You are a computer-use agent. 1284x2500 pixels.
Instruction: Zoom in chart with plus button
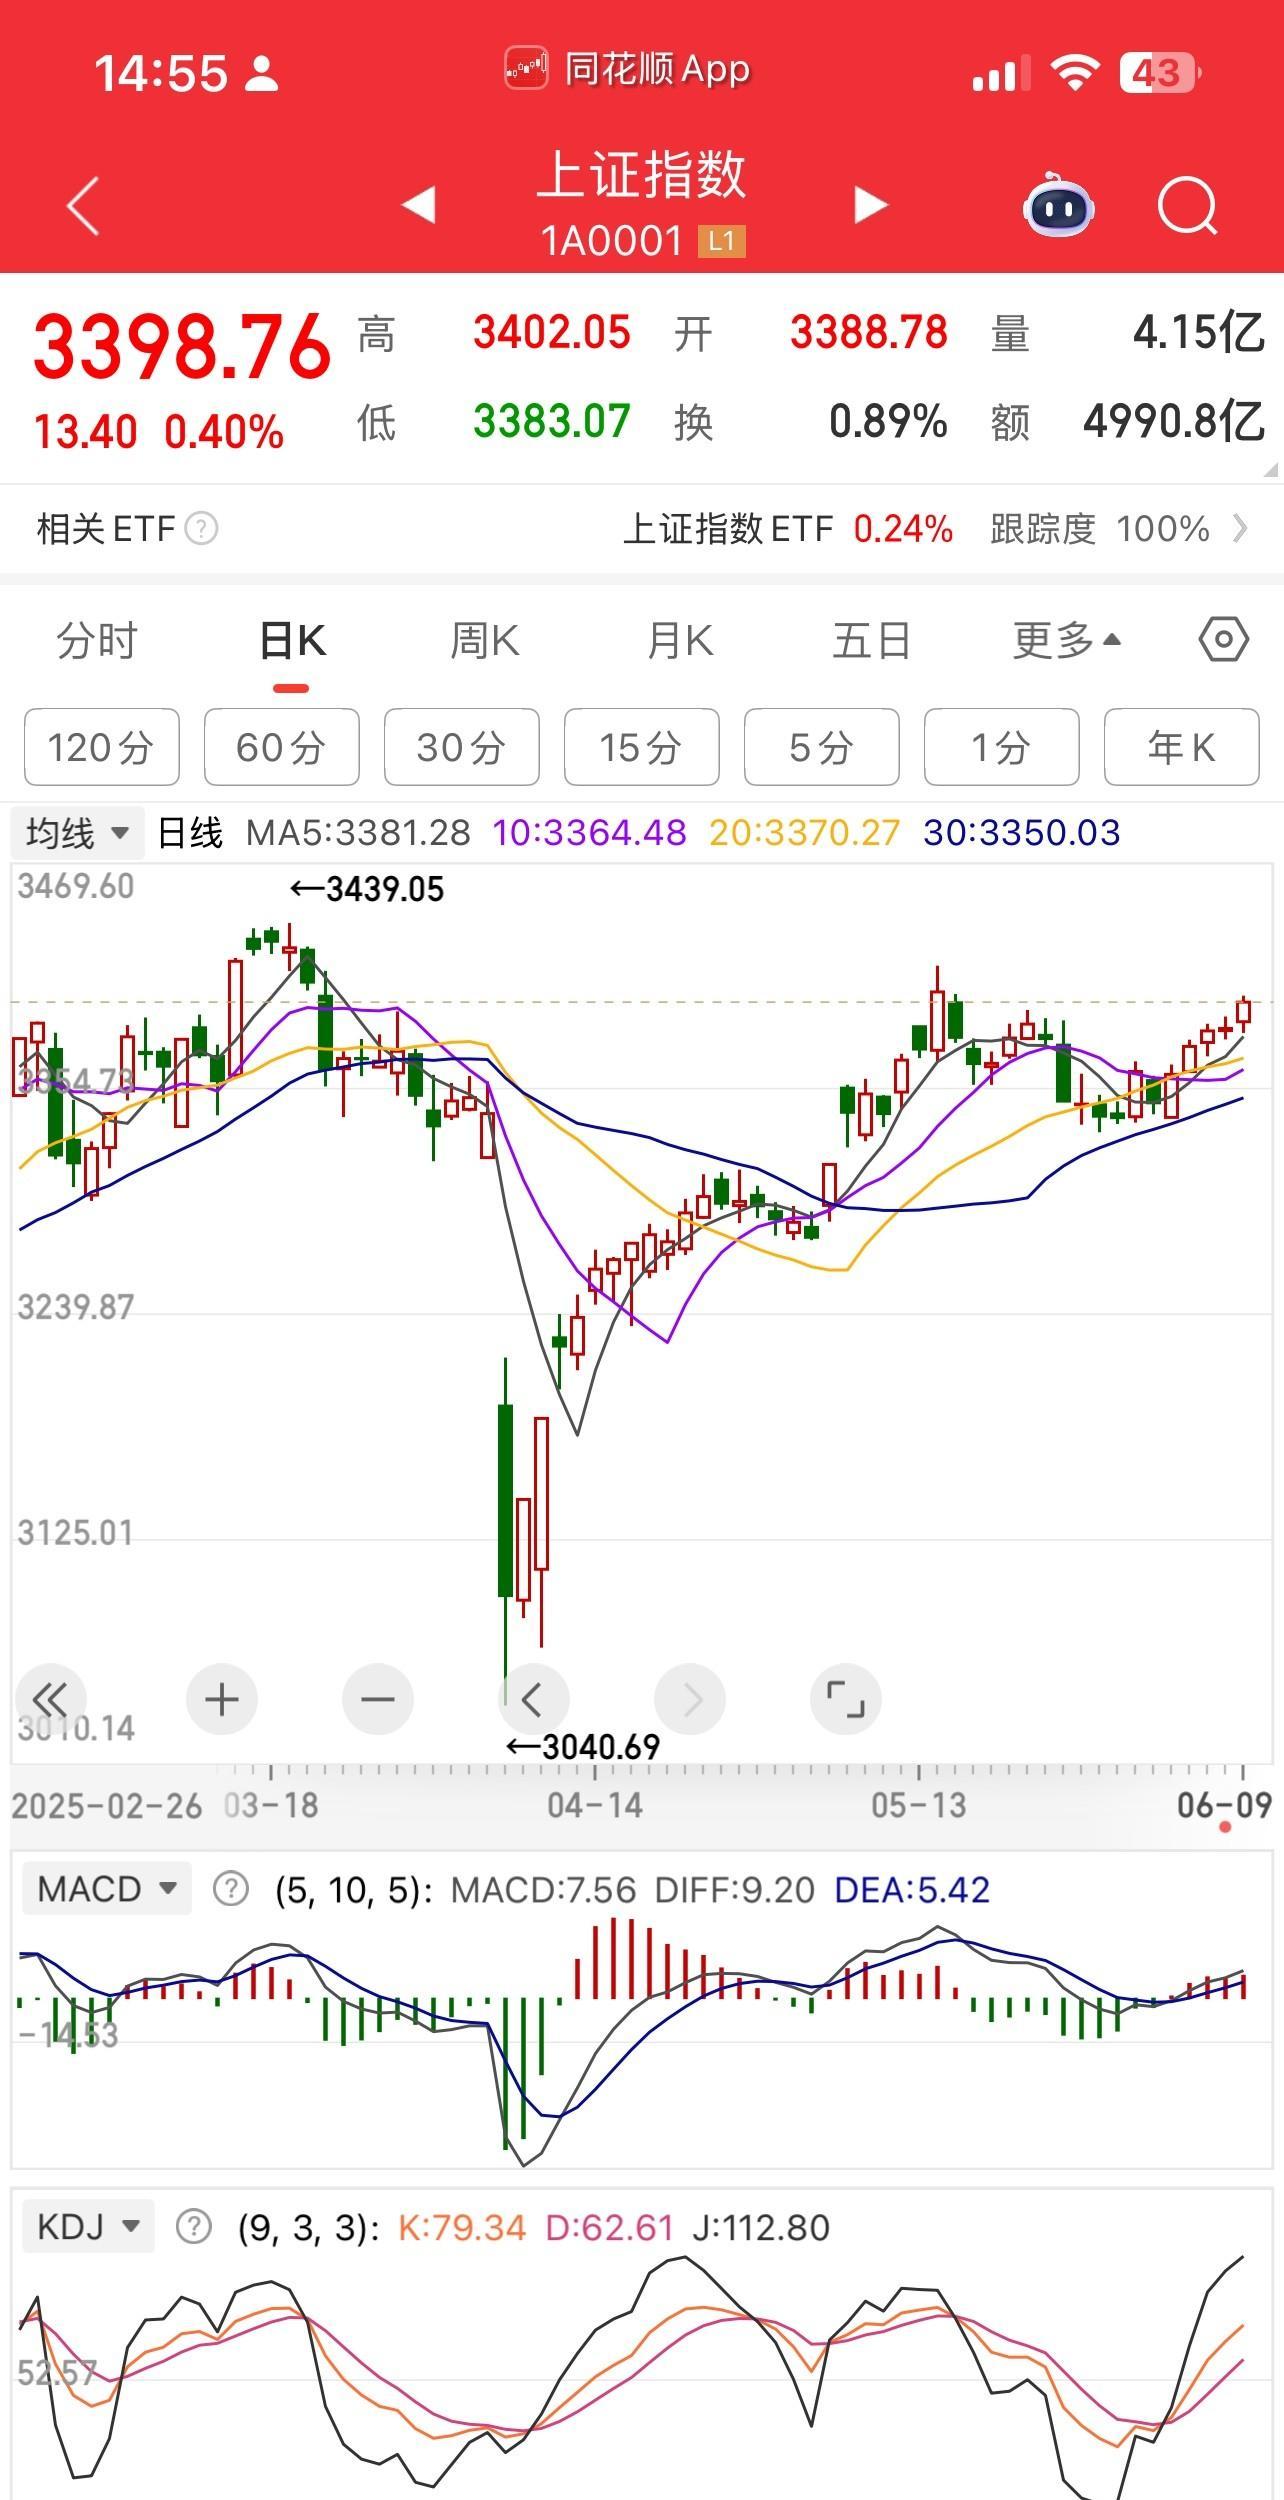point(222,1699)
